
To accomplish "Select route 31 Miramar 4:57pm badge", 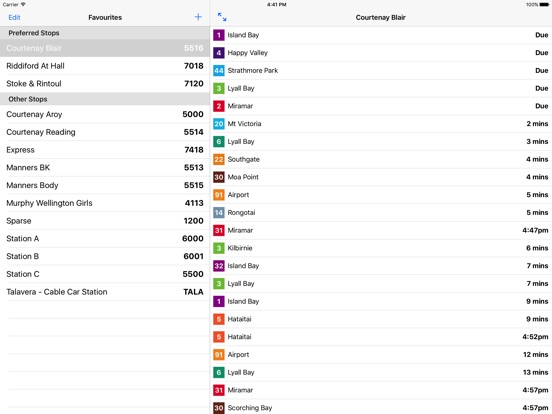I will 219,390.
